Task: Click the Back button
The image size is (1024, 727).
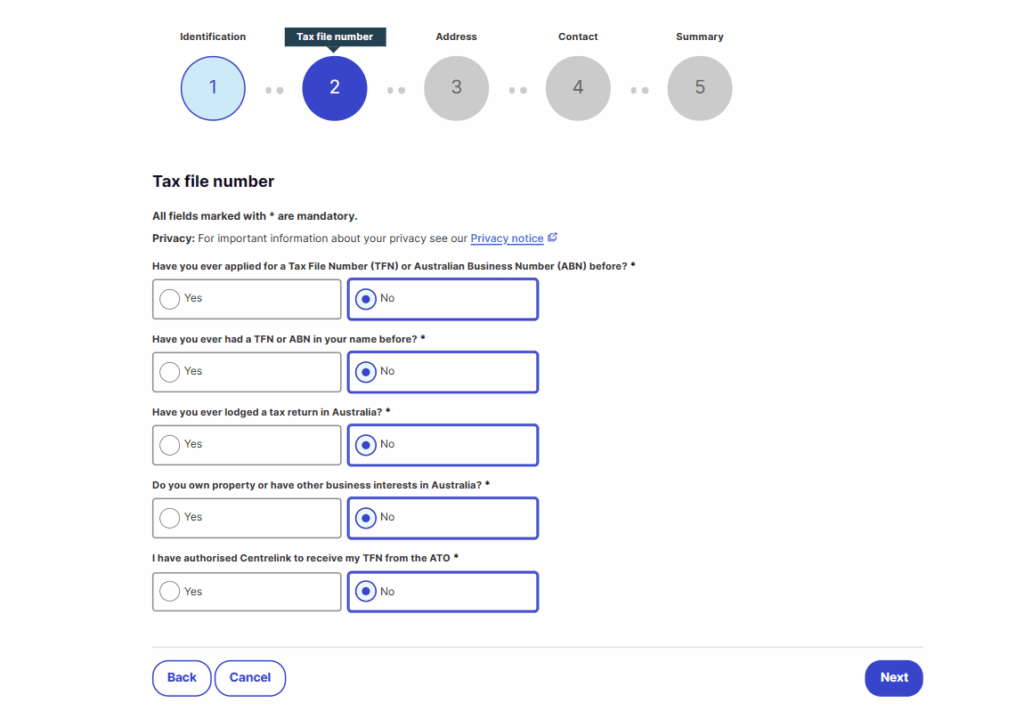Action: click(x=181, y=678)
